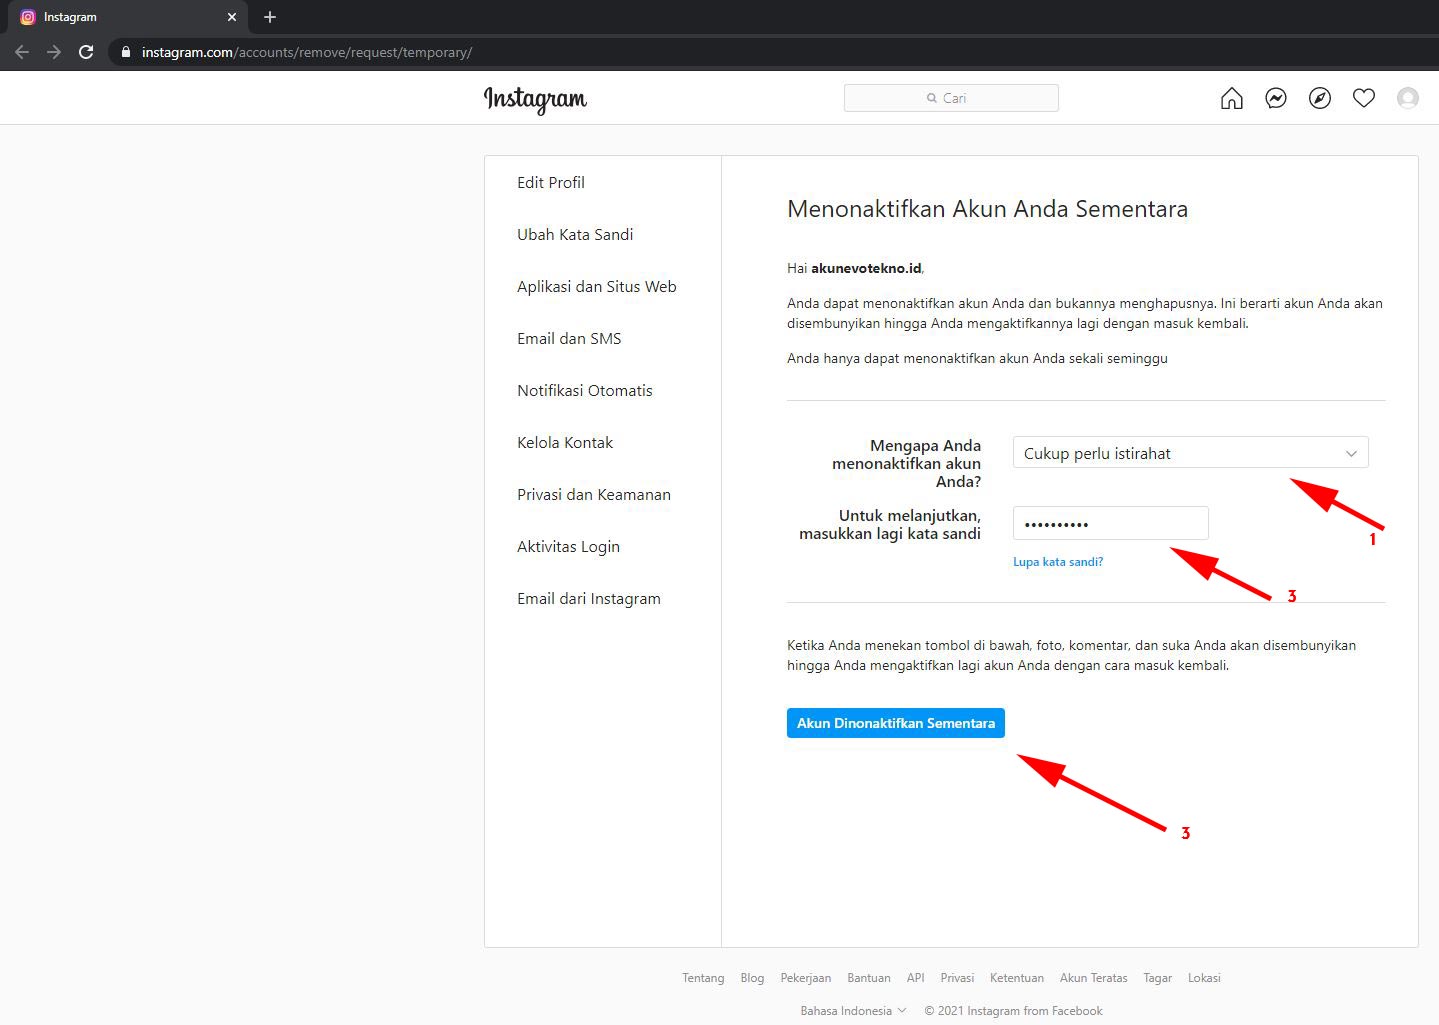This screenshot has height=1025, width=1439.
Task: Open activity heart icon
Action: click(x=1364, y=98)
